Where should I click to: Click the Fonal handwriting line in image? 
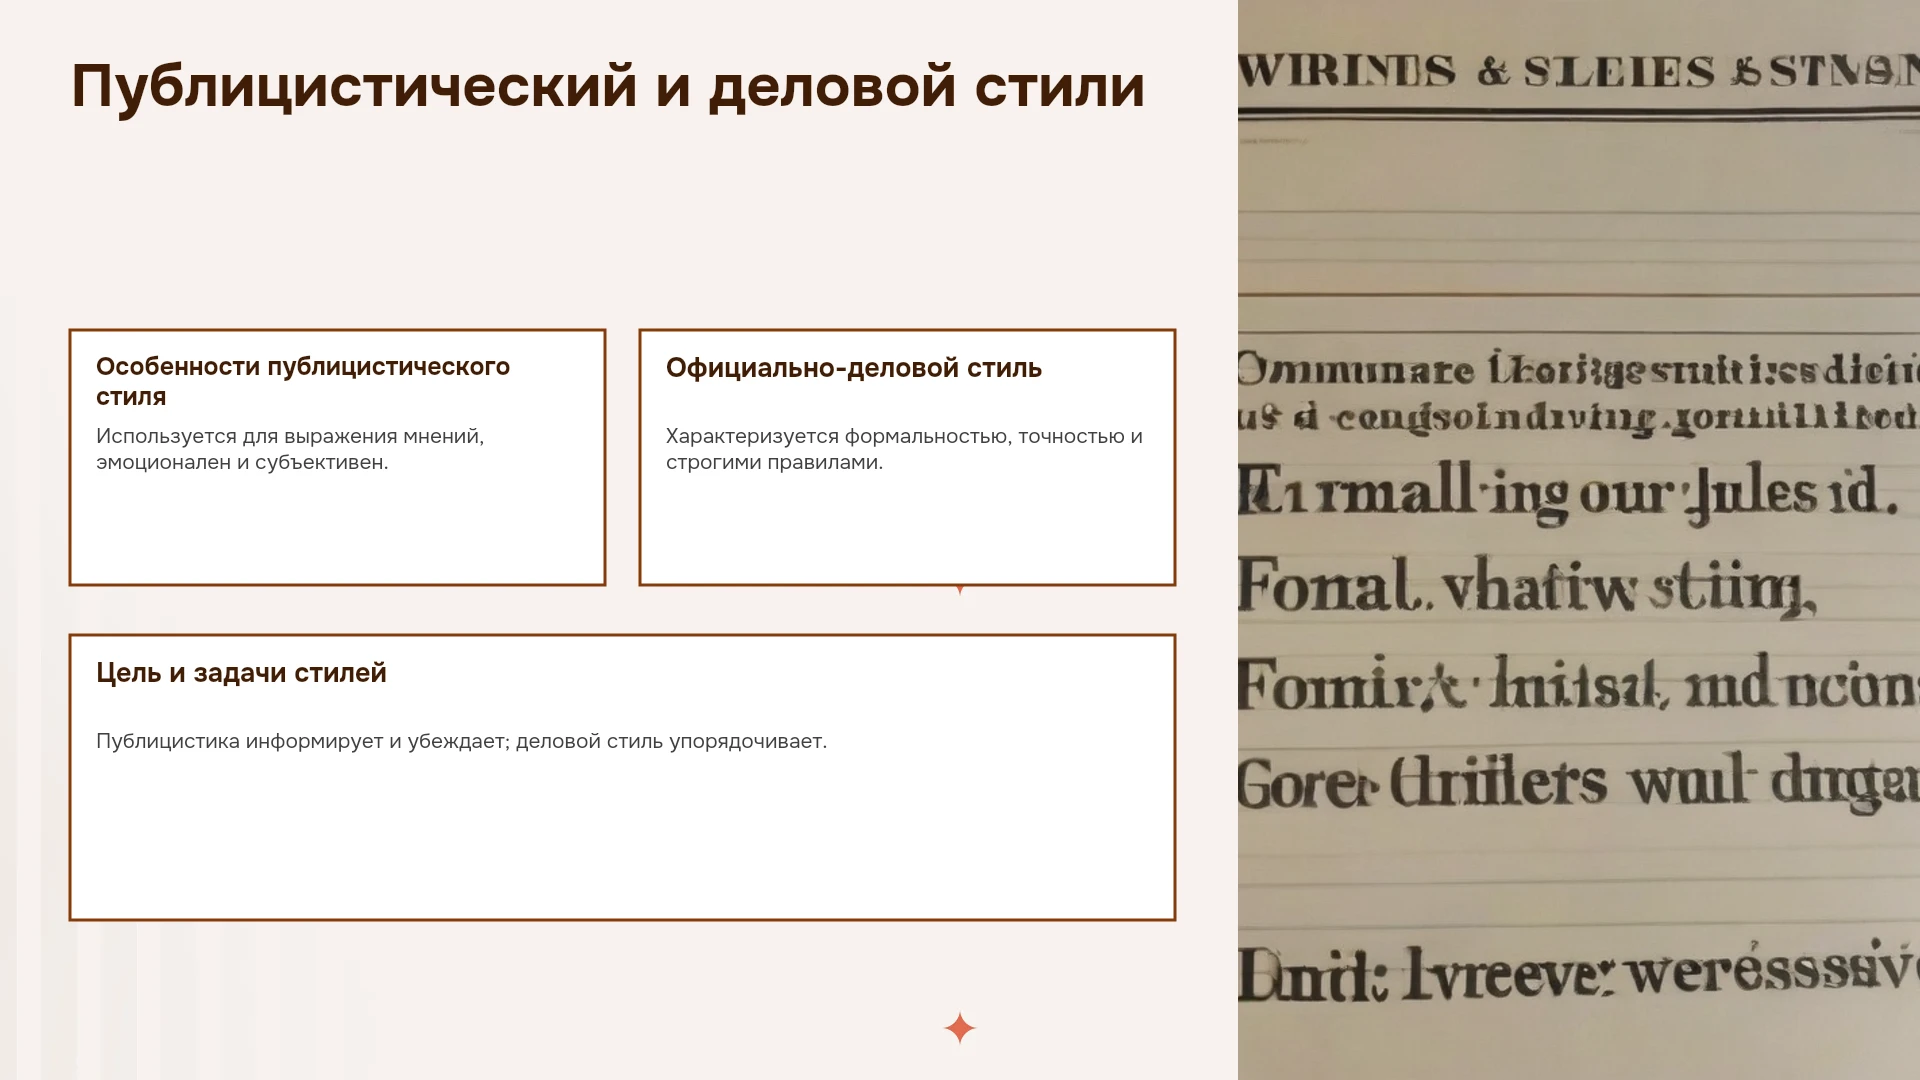pyautogui.click(x=1527, y=587)
